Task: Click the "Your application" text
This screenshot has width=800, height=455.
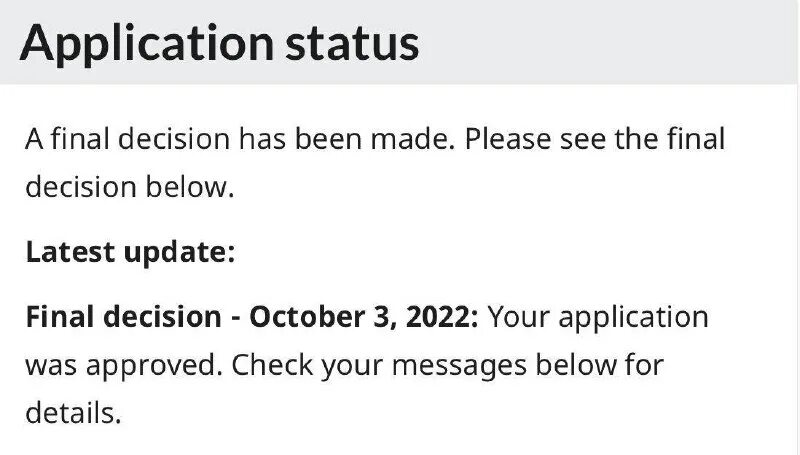Action: click(600, 317)
